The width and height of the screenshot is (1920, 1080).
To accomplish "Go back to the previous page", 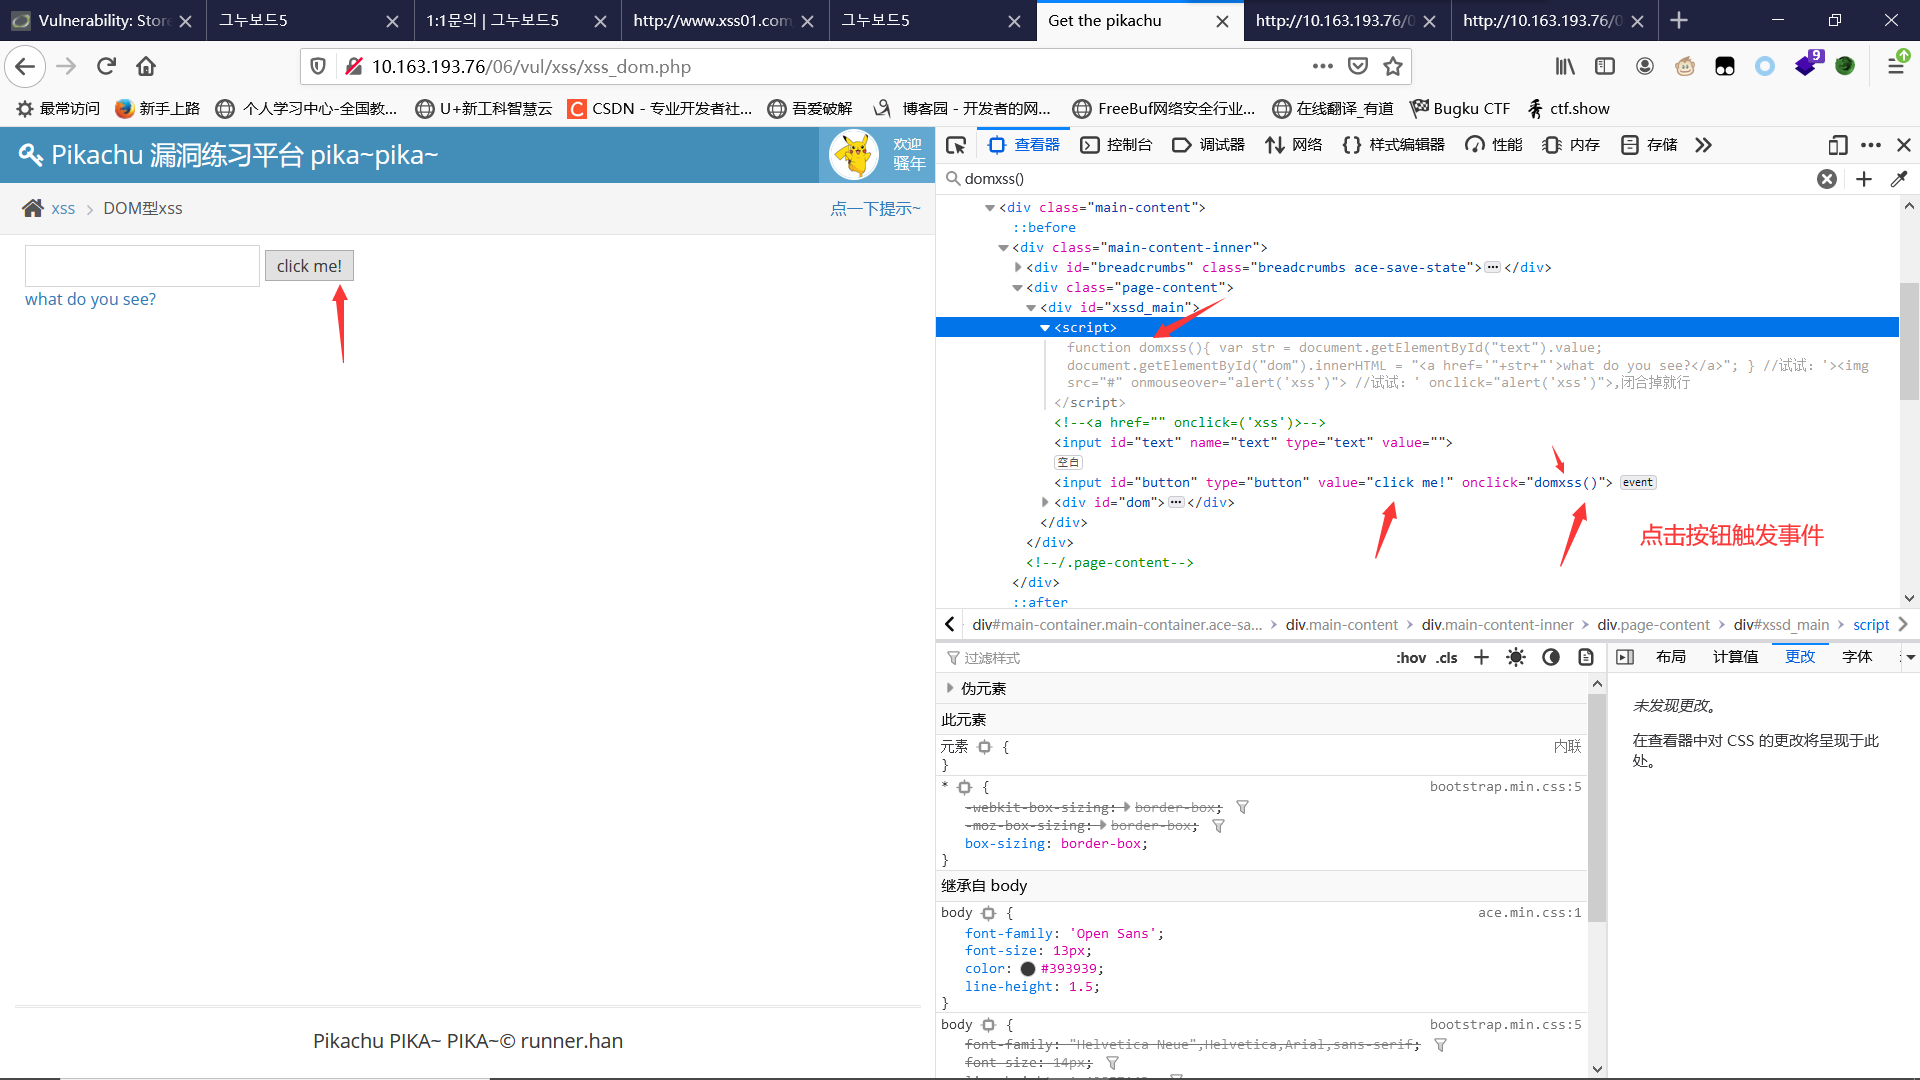I will [25, 66].
